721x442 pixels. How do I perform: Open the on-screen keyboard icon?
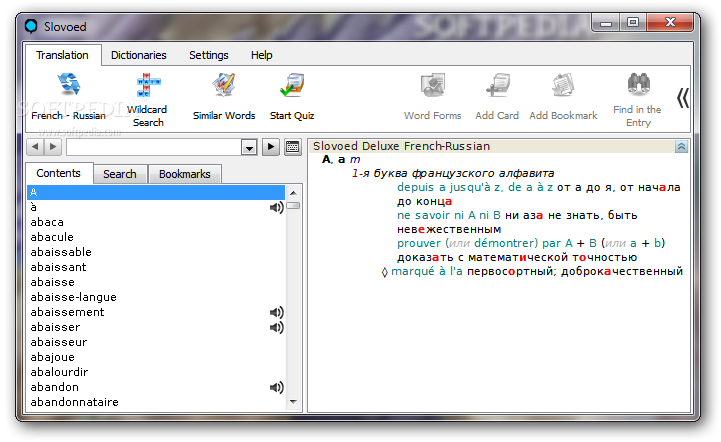[292, 147]
